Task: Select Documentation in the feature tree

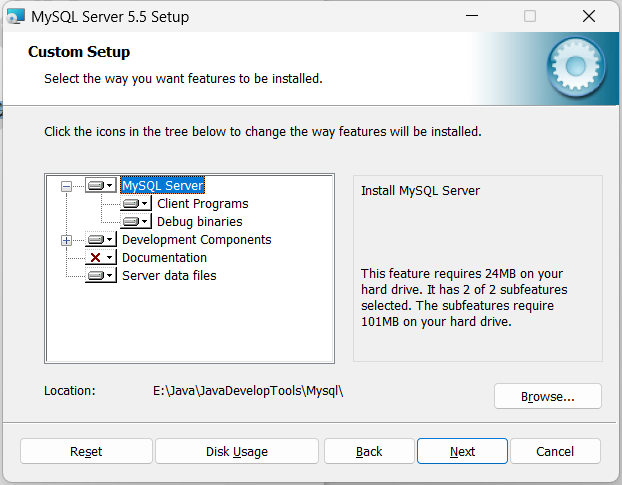Action: click(164, 258)
